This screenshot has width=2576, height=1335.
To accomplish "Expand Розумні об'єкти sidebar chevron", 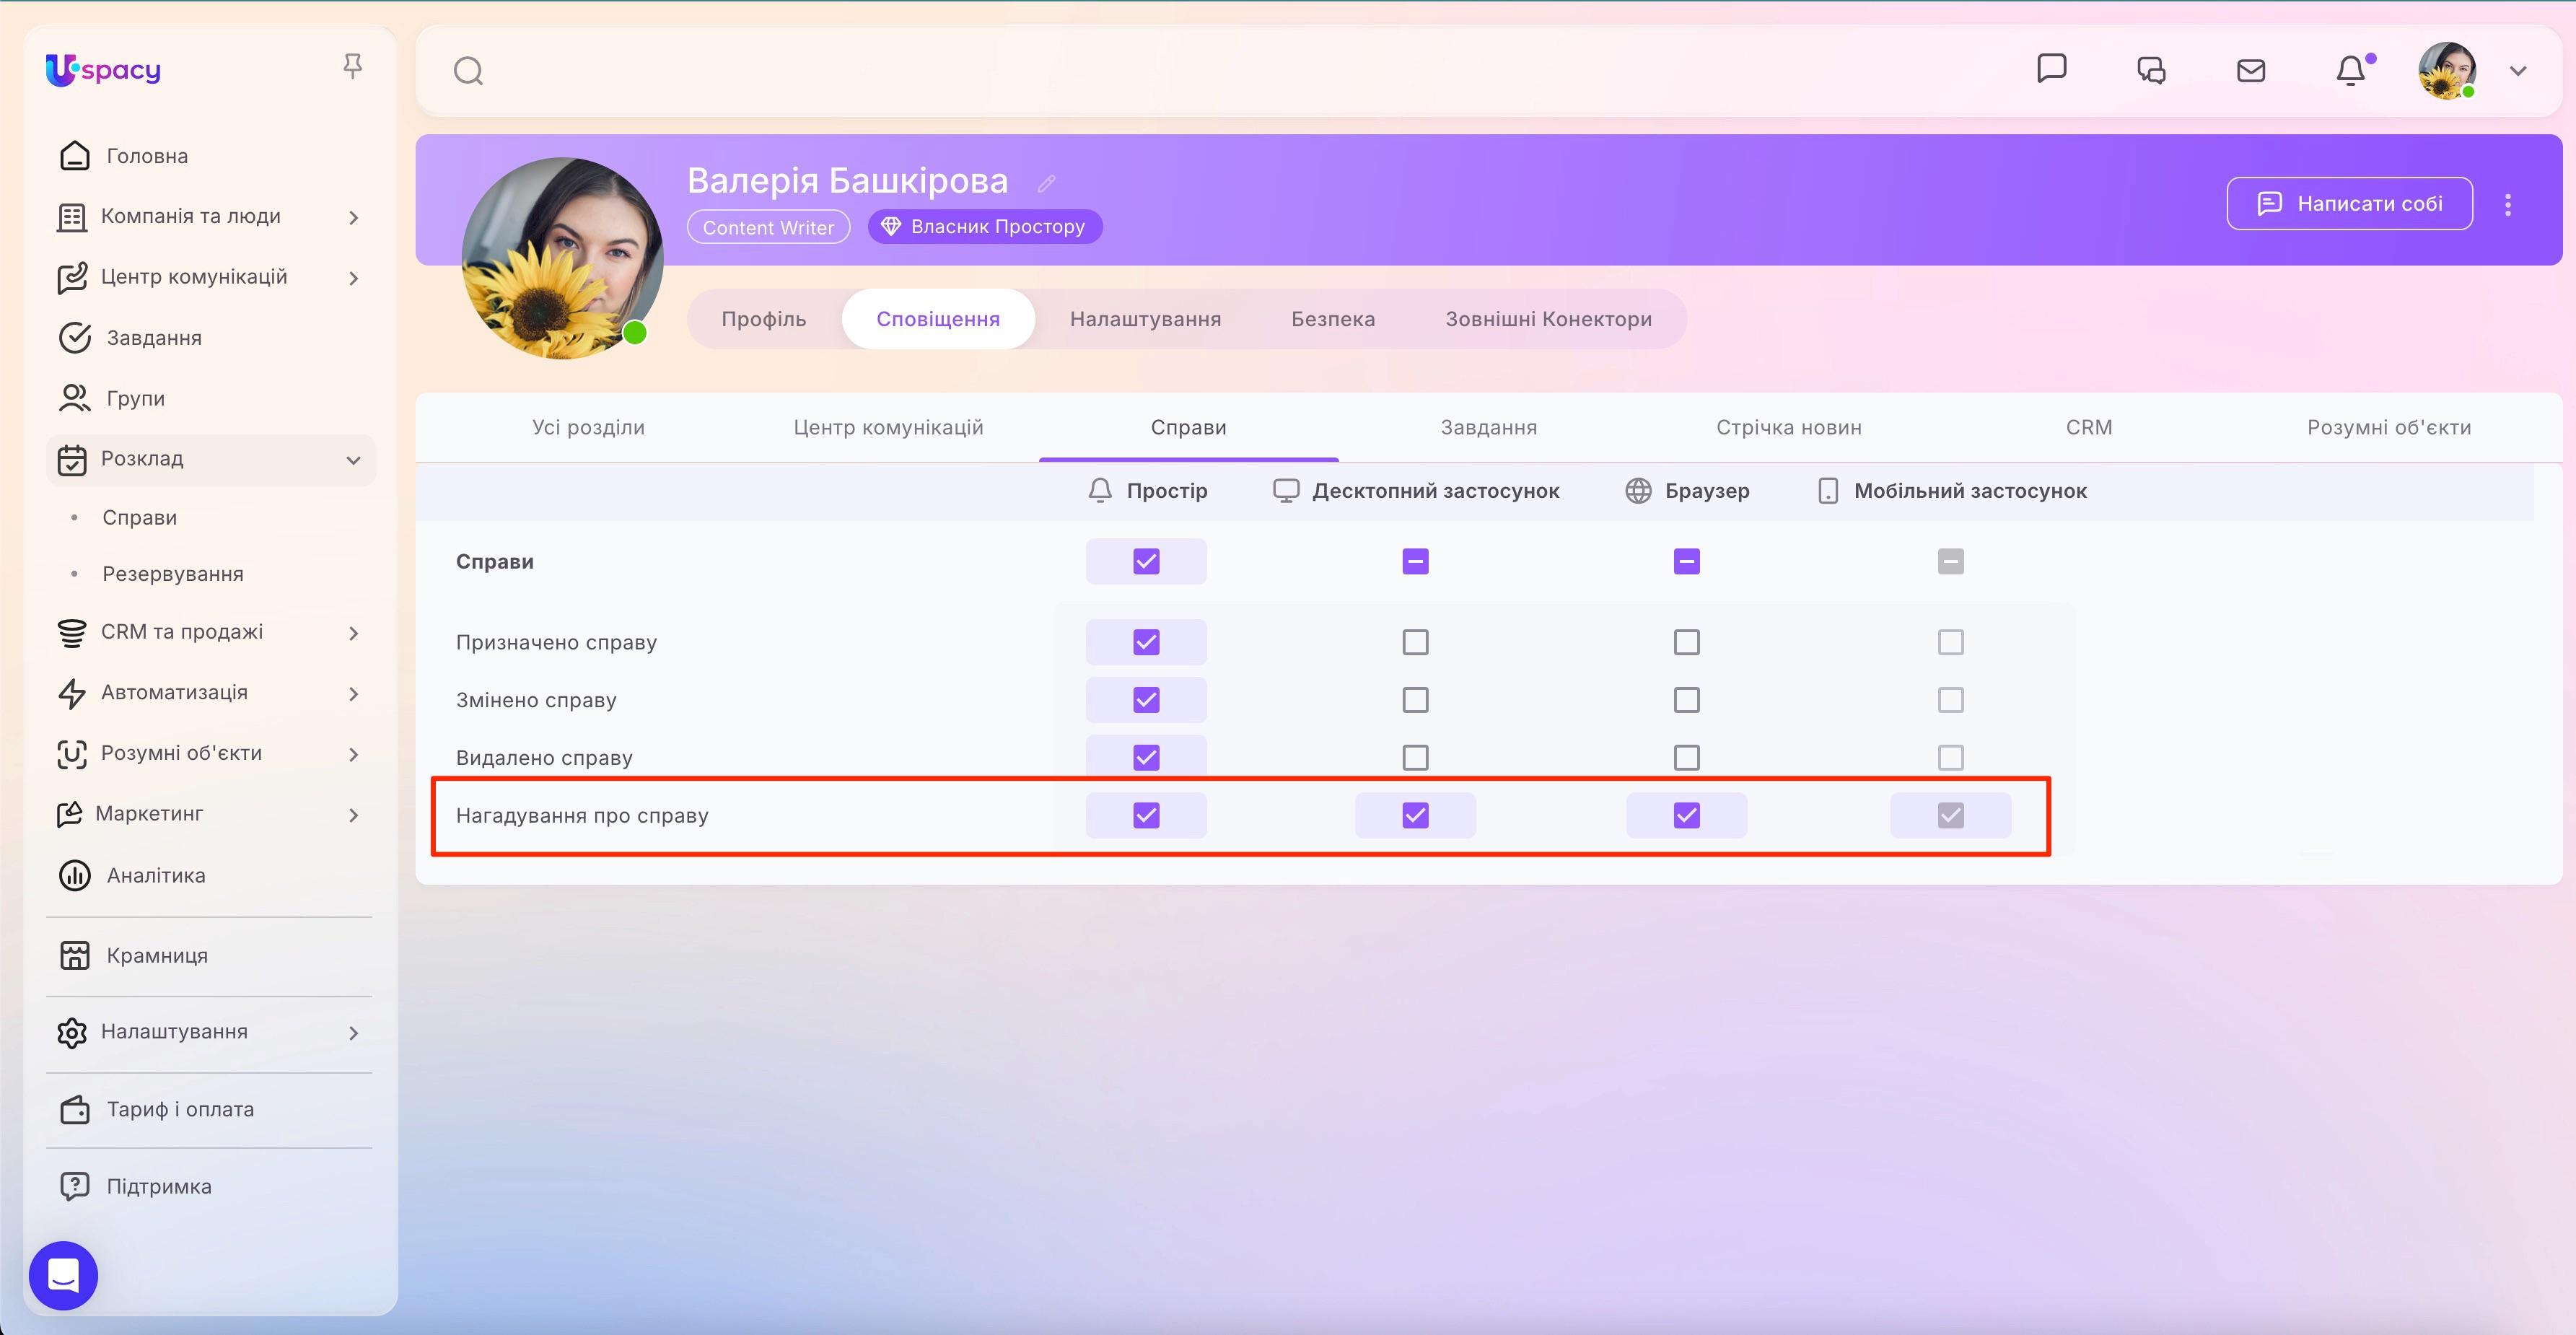I will 353,754.
